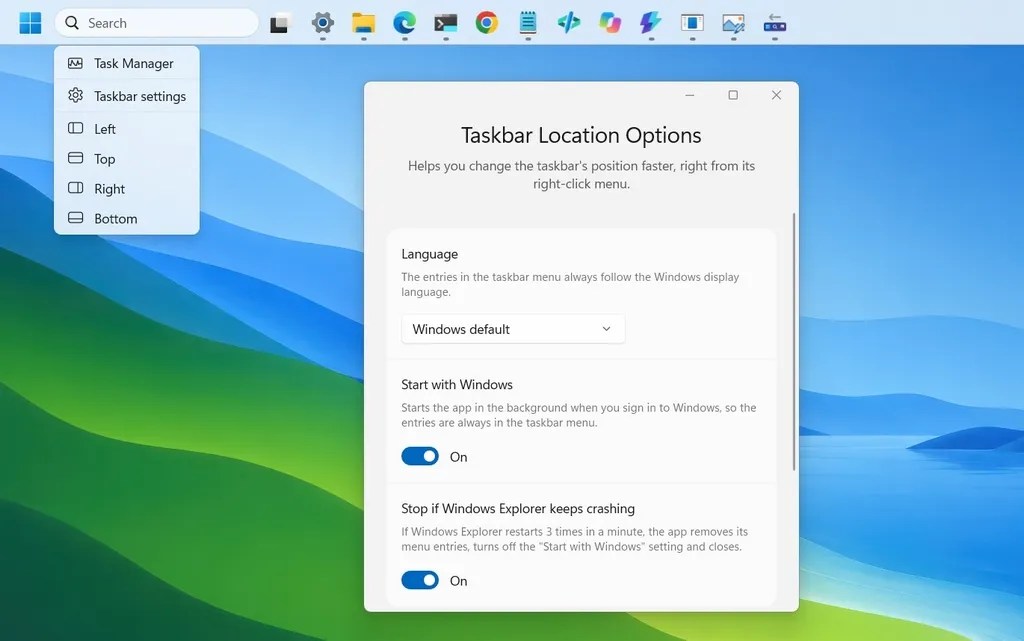Expand the Windows default language dropdown
The height and width of the screenshot is (641, 1024).
tap(513, 329)
